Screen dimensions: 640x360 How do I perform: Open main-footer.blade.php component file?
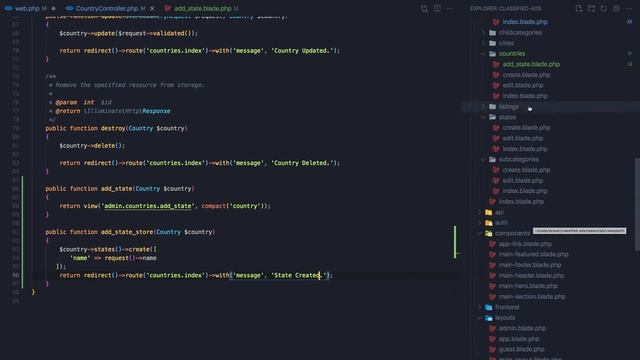coord(530,265)
